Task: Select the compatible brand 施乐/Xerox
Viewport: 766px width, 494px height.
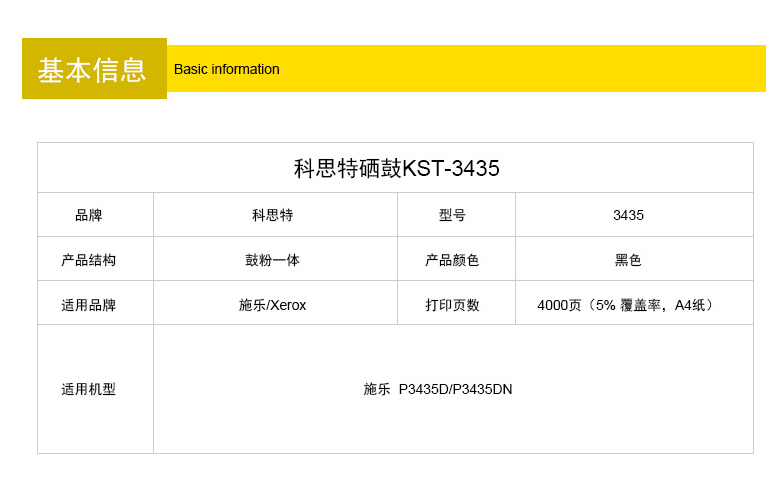Action: click(x=272, y=305)
